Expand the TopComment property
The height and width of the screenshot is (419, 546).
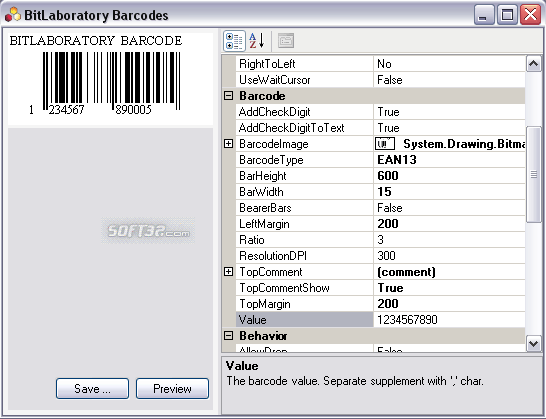[228, 272]
